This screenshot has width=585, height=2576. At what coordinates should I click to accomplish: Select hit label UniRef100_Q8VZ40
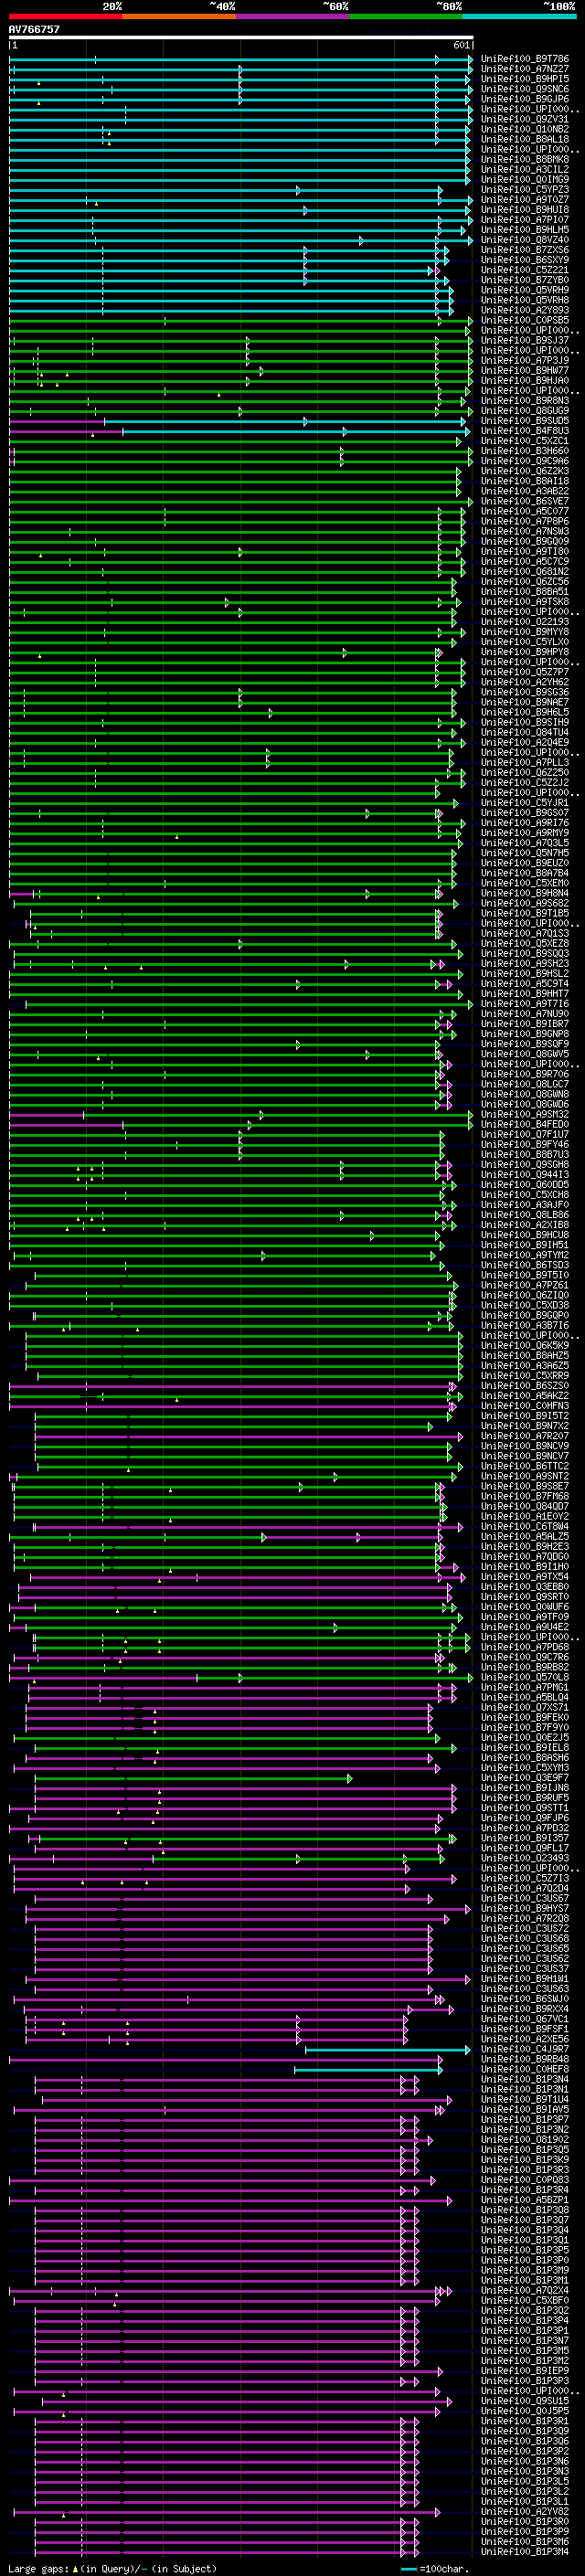(x=525, y=240)
